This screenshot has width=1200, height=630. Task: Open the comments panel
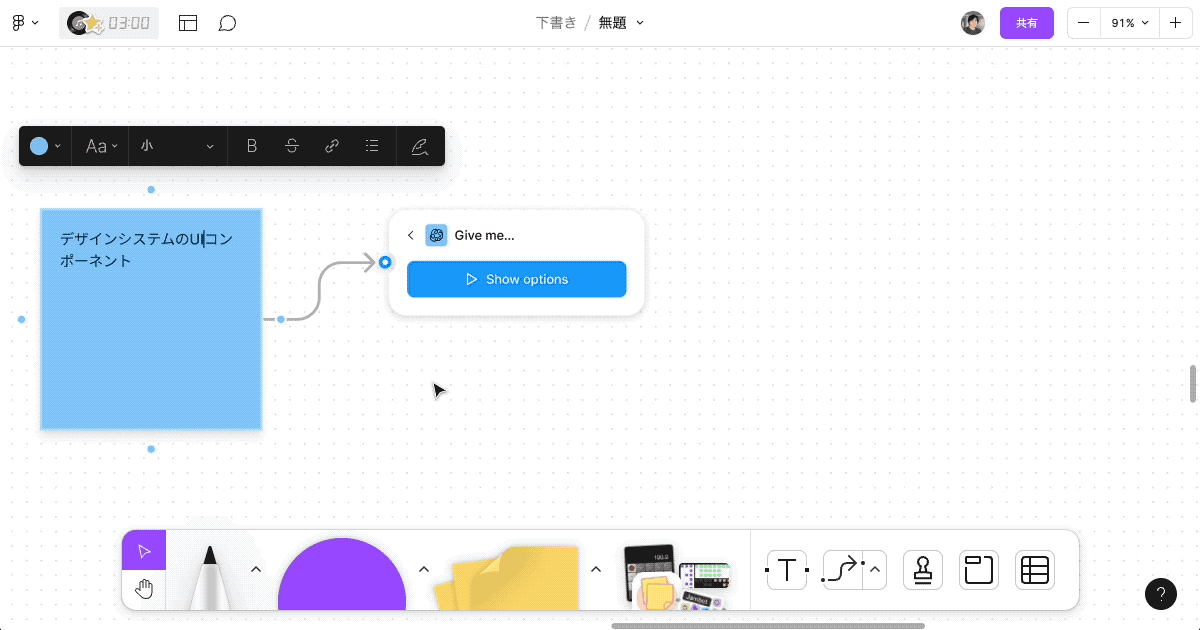pos(227,22)
